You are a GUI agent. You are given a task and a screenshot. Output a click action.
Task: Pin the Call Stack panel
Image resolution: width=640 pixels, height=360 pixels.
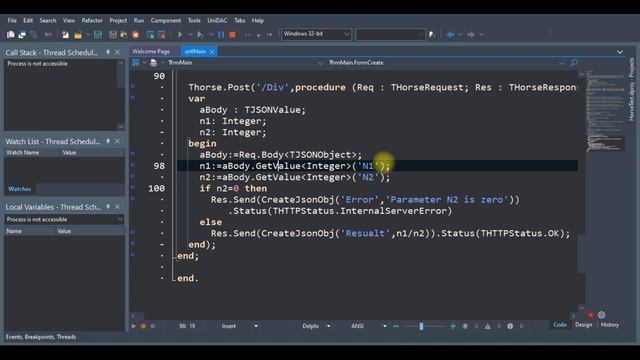[108, 52]
